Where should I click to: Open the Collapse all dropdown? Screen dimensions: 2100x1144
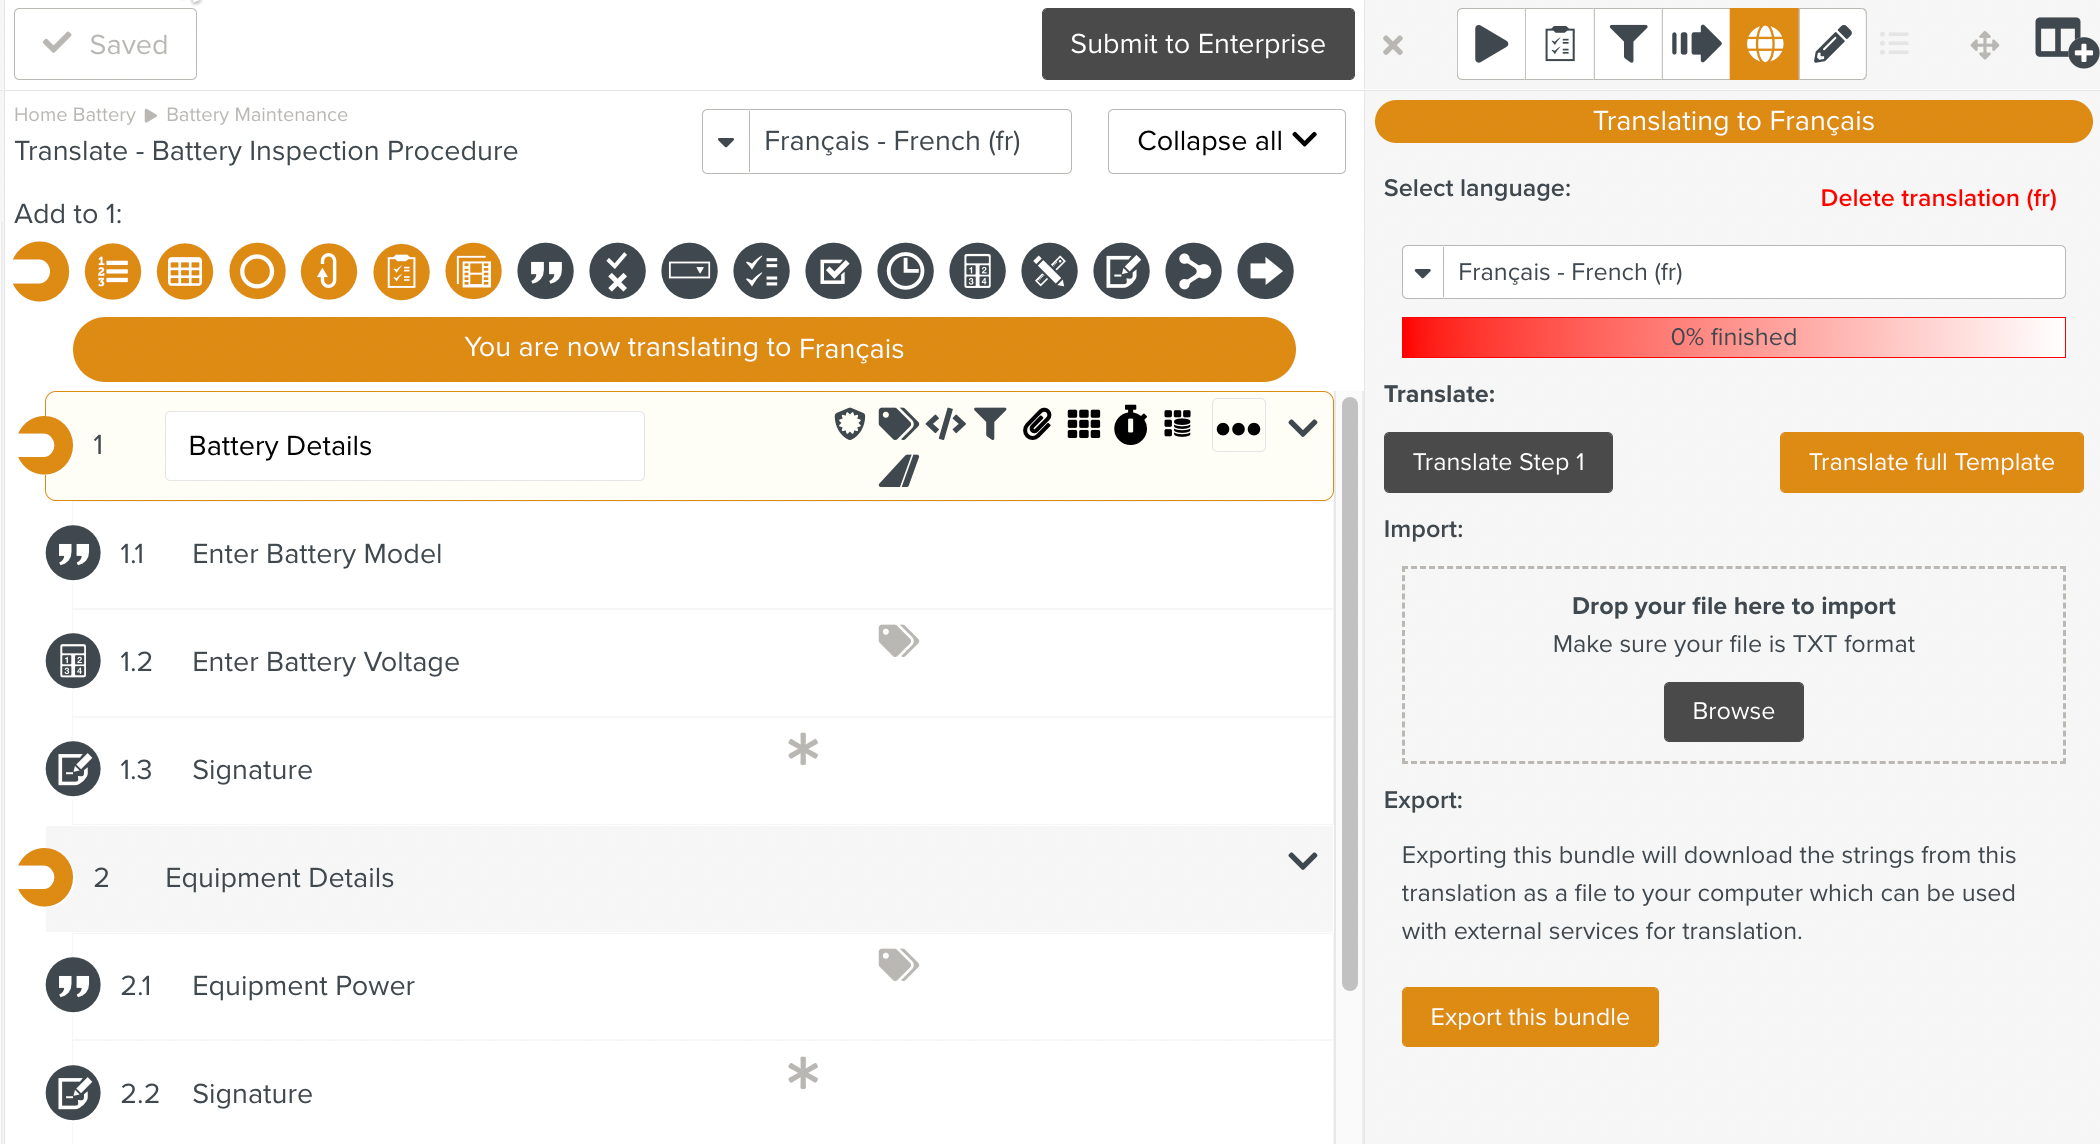[x=1226, y=142]
